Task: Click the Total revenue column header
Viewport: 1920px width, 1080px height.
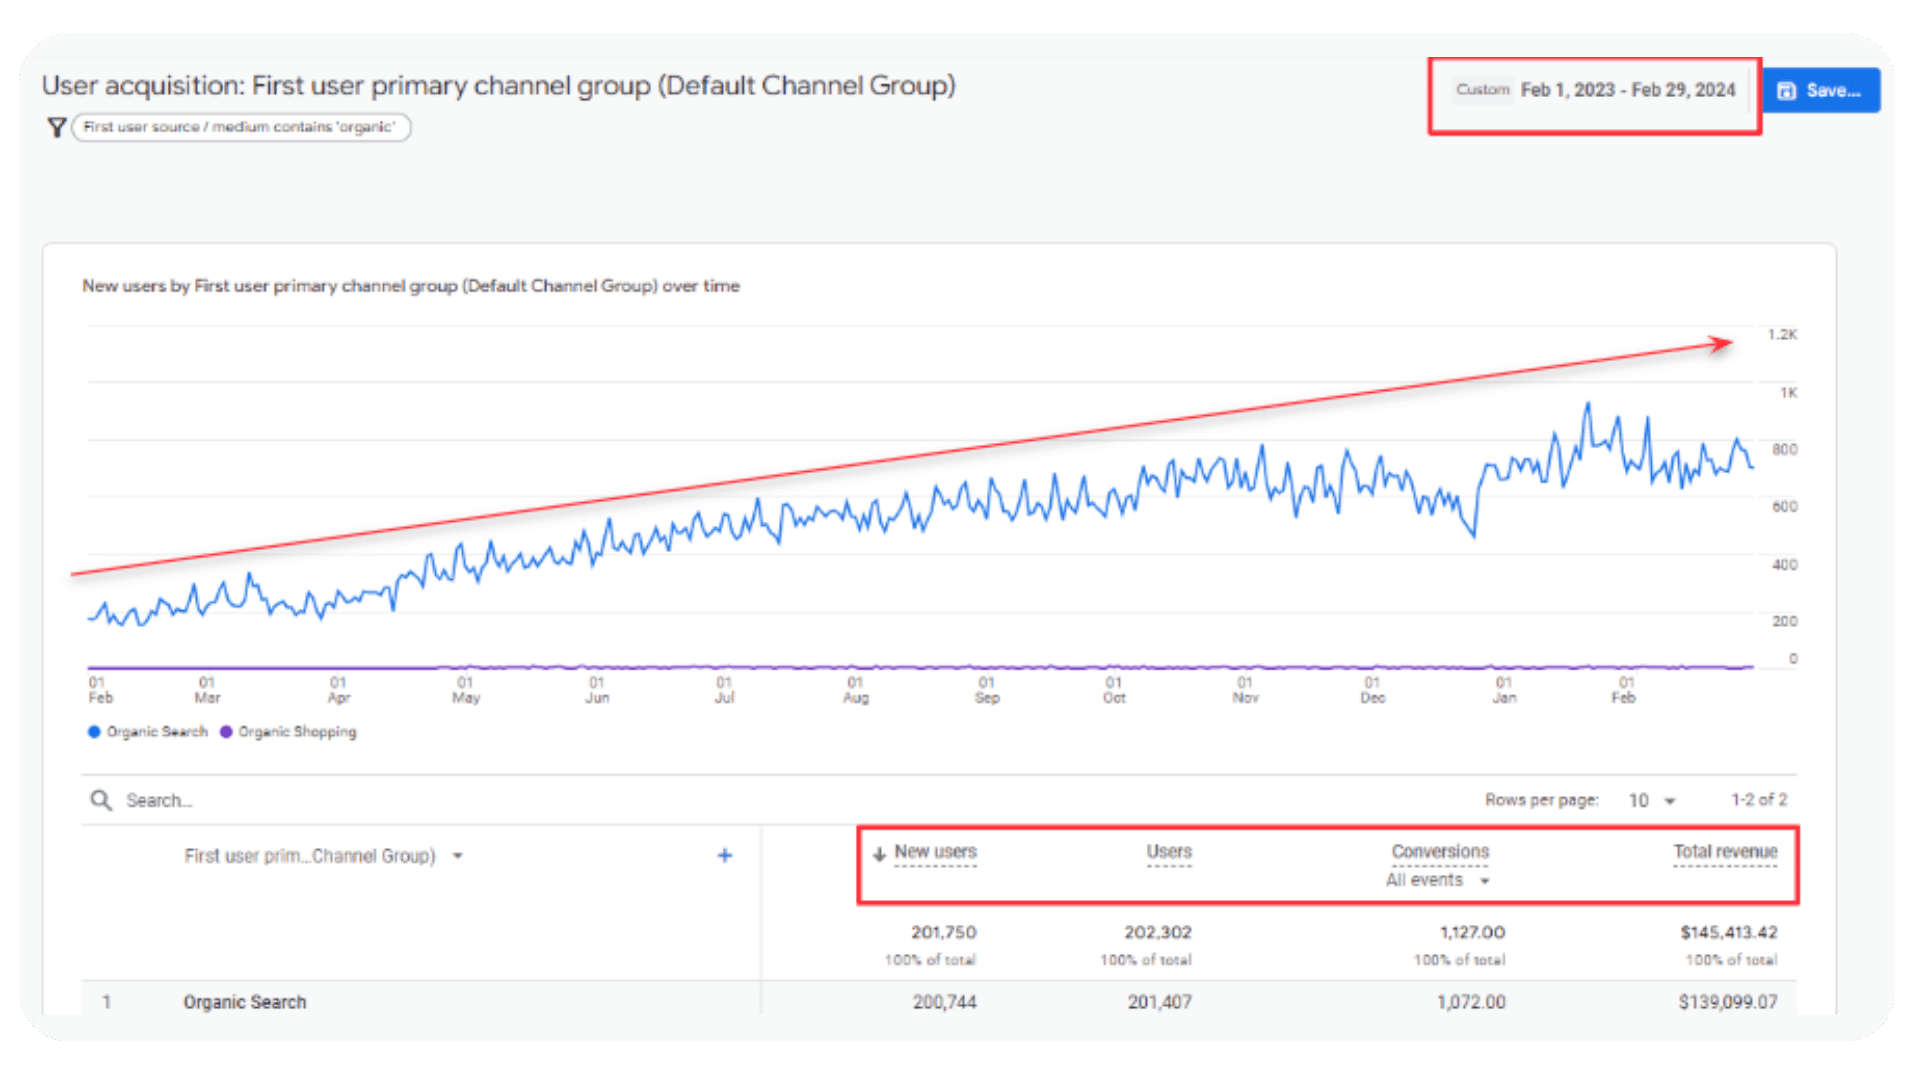Action: [1725, 852]
